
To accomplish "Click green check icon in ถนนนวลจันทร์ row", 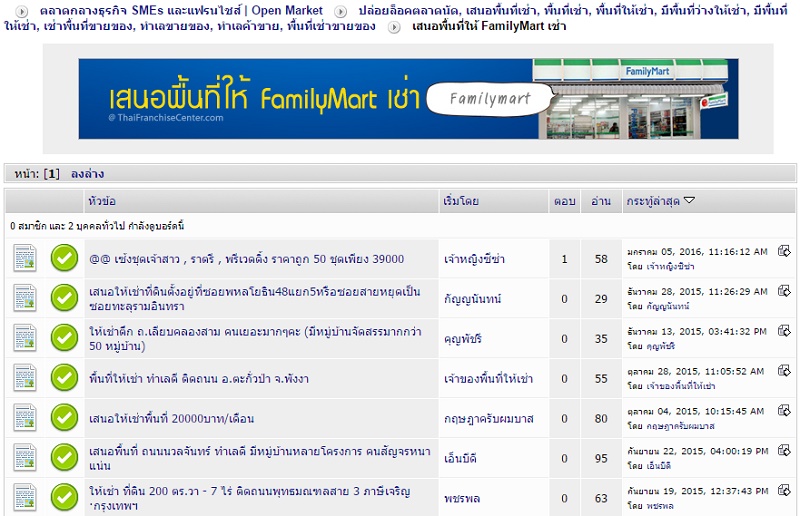I will (64, 457).
